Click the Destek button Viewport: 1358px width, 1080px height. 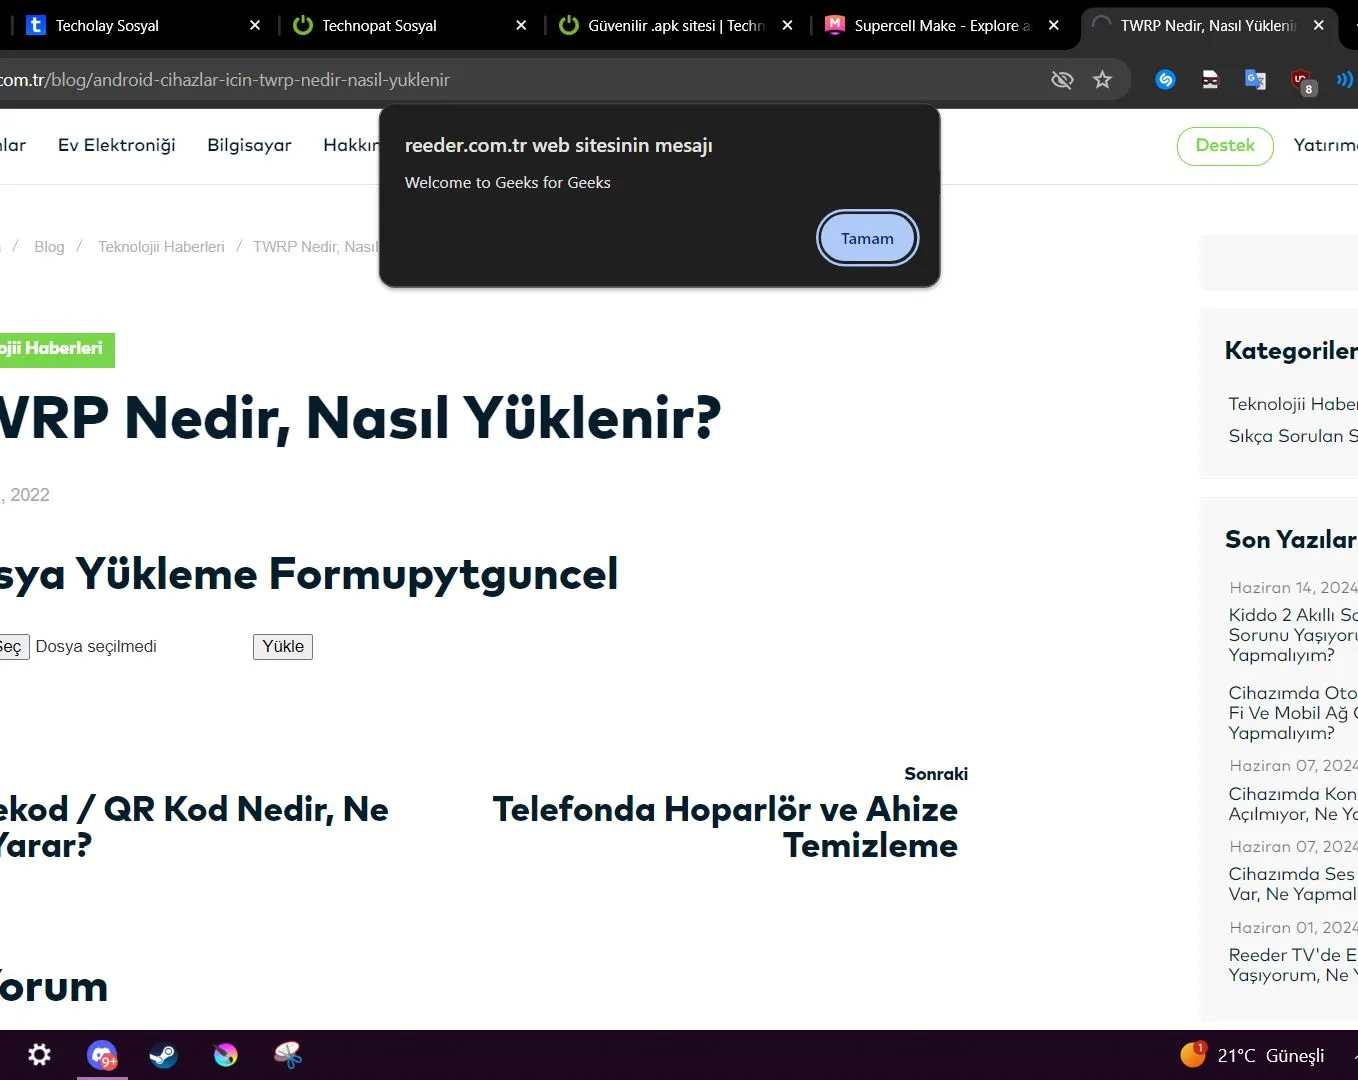click(1225, 145)
